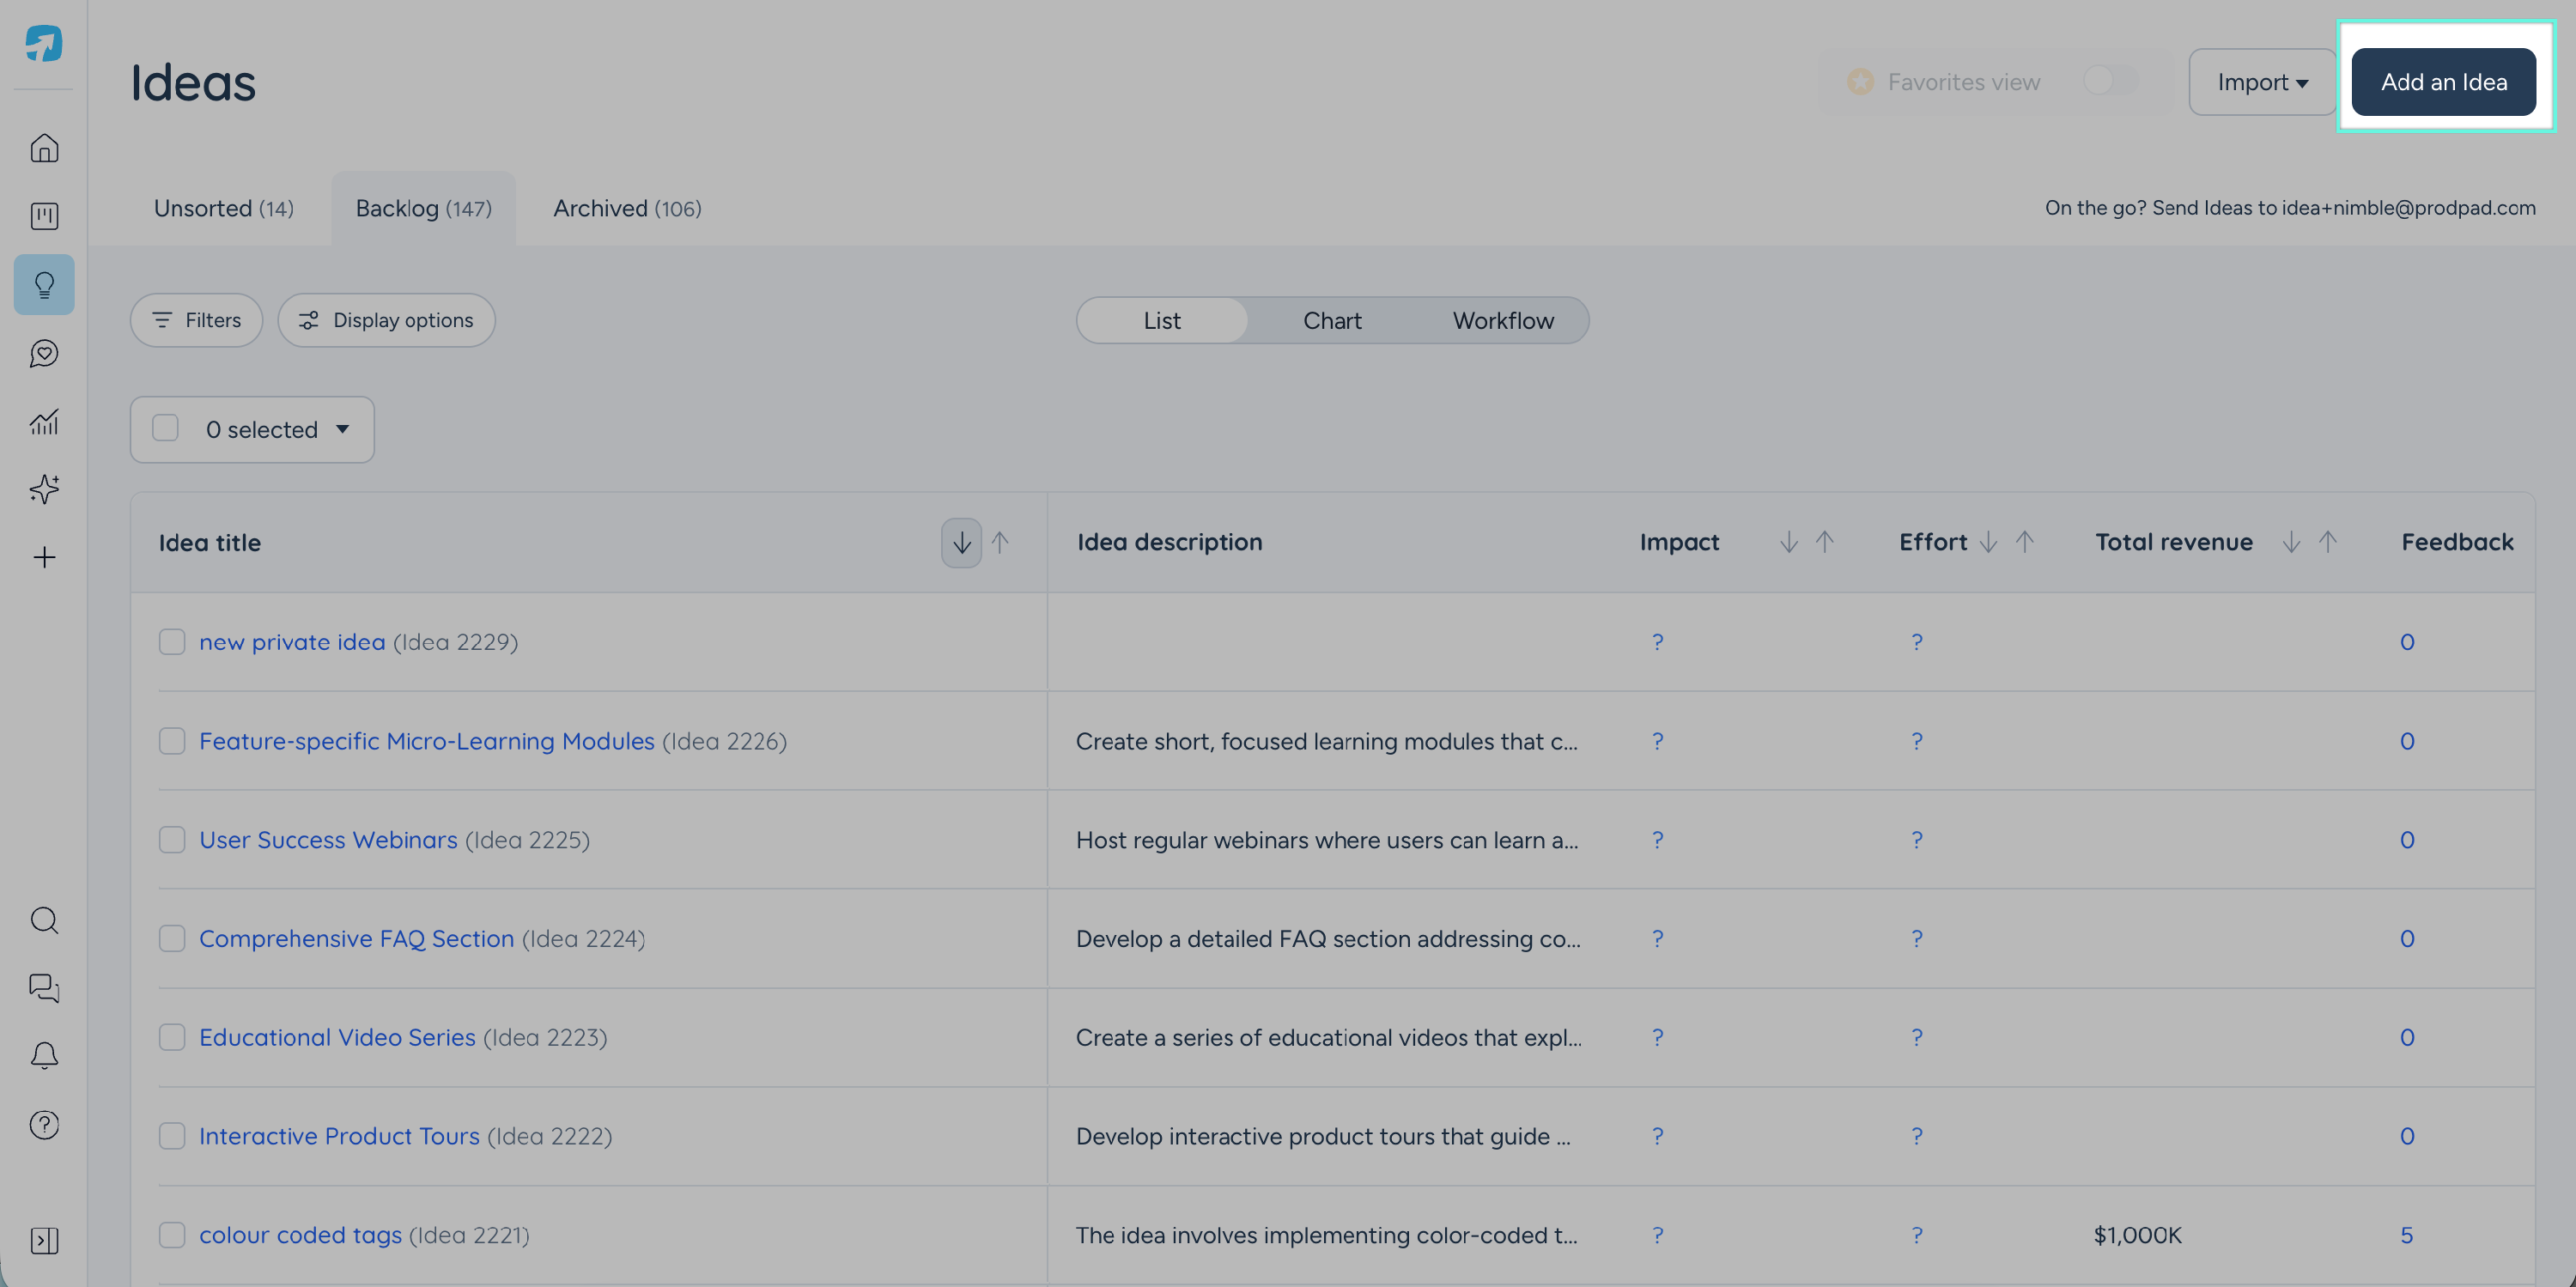Viewport: 2576px width, 1287px height.
Task: Expand the sidebar using bottom panel icon
Action: (x=44, y=1241)
